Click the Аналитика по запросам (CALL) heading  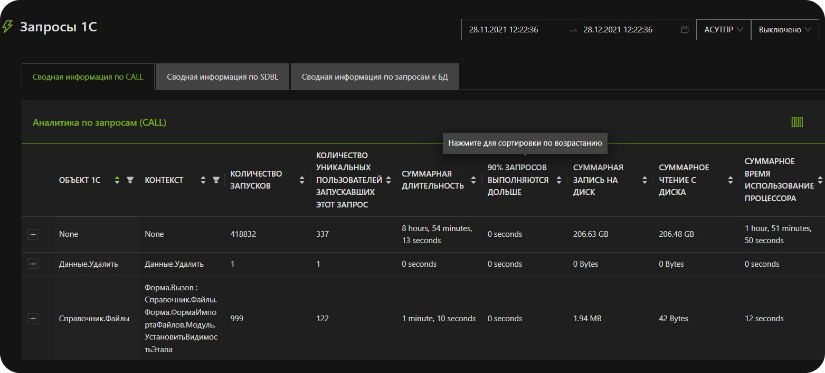(x=99, y=123)
